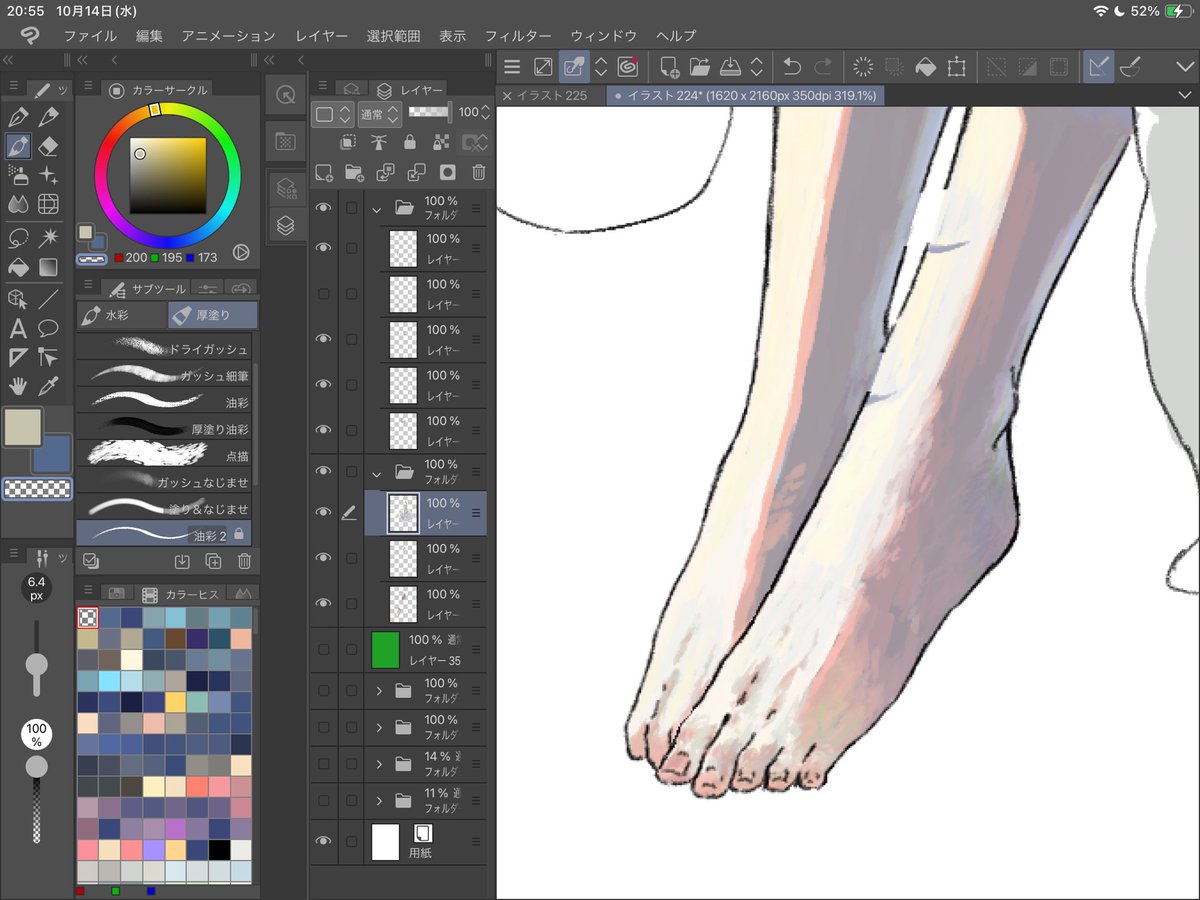The image size is (1200, 900).
Task: Click the brush size slider handle
Action: tap(37, 664)
